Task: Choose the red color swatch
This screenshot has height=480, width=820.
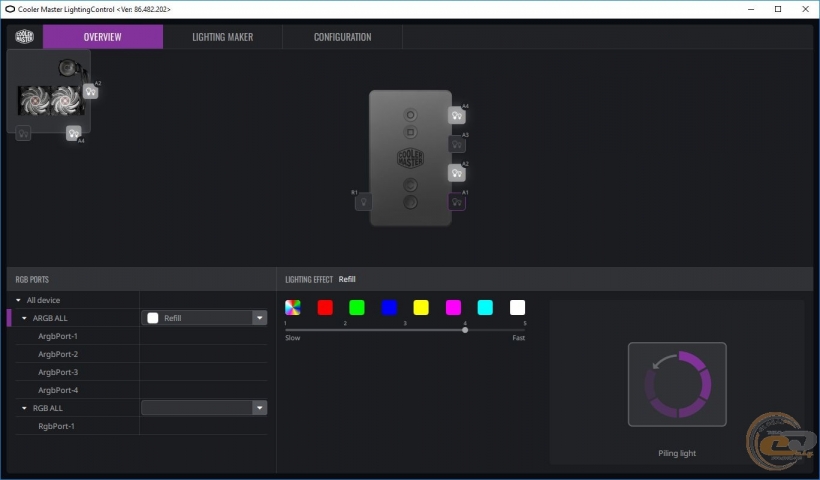Action: pyautogui.click(x=325, y=307)
